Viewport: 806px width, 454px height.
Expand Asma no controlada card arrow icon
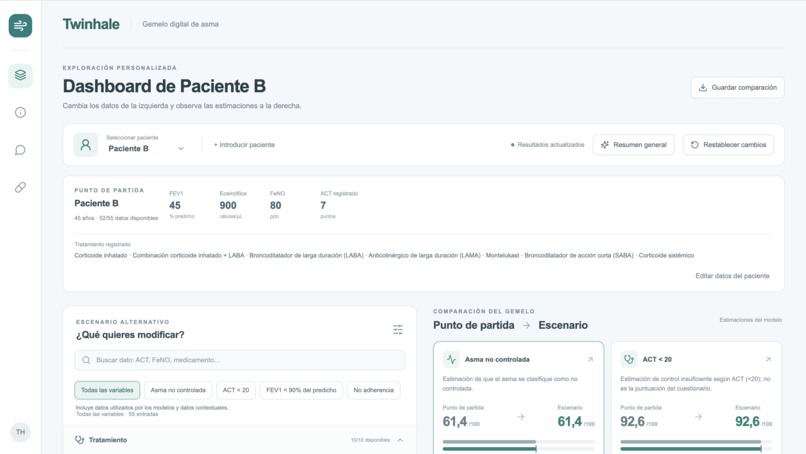click(x=590, y=359)
